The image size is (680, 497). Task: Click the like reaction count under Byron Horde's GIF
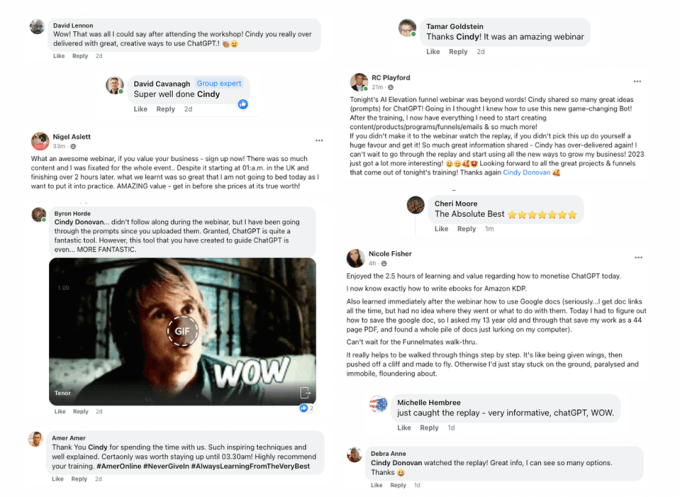[x=307, y=408]
